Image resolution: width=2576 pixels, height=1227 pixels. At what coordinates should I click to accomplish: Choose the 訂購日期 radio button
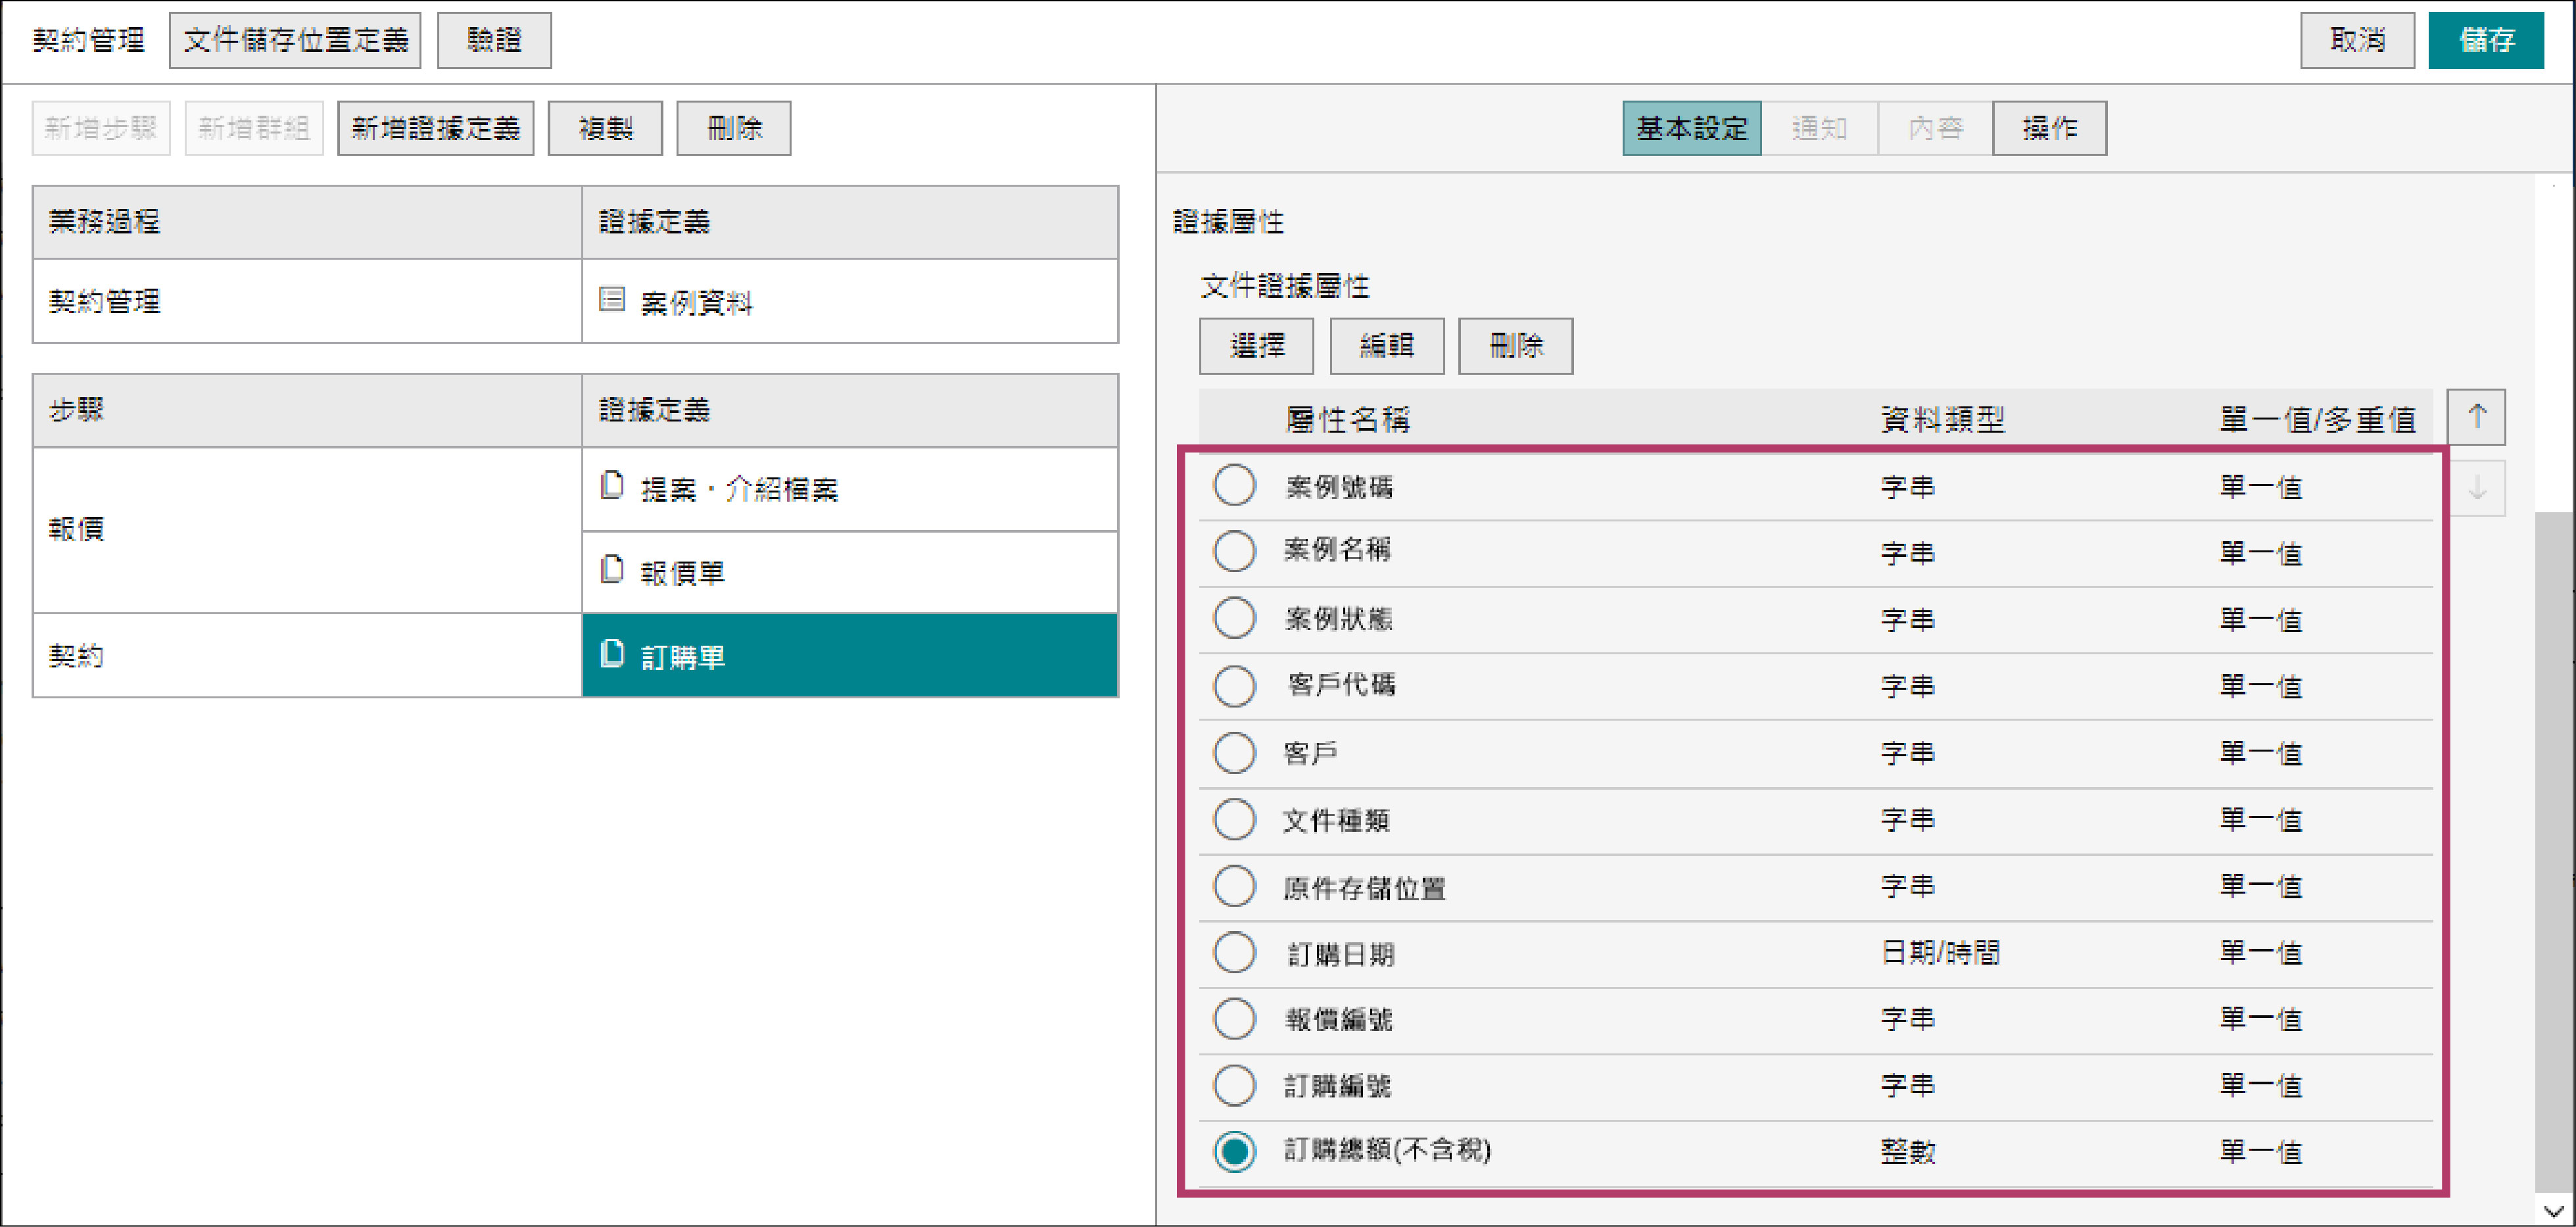tap(1234, 952)
